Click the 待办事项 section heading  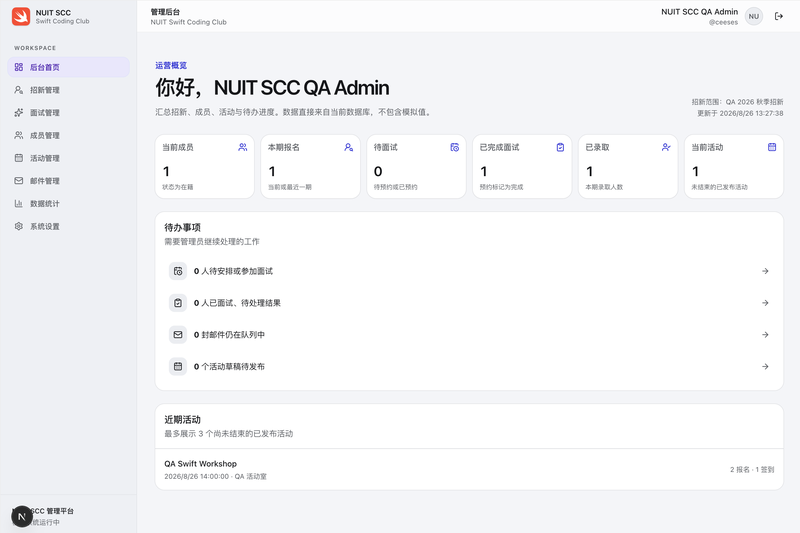(182, 227)
